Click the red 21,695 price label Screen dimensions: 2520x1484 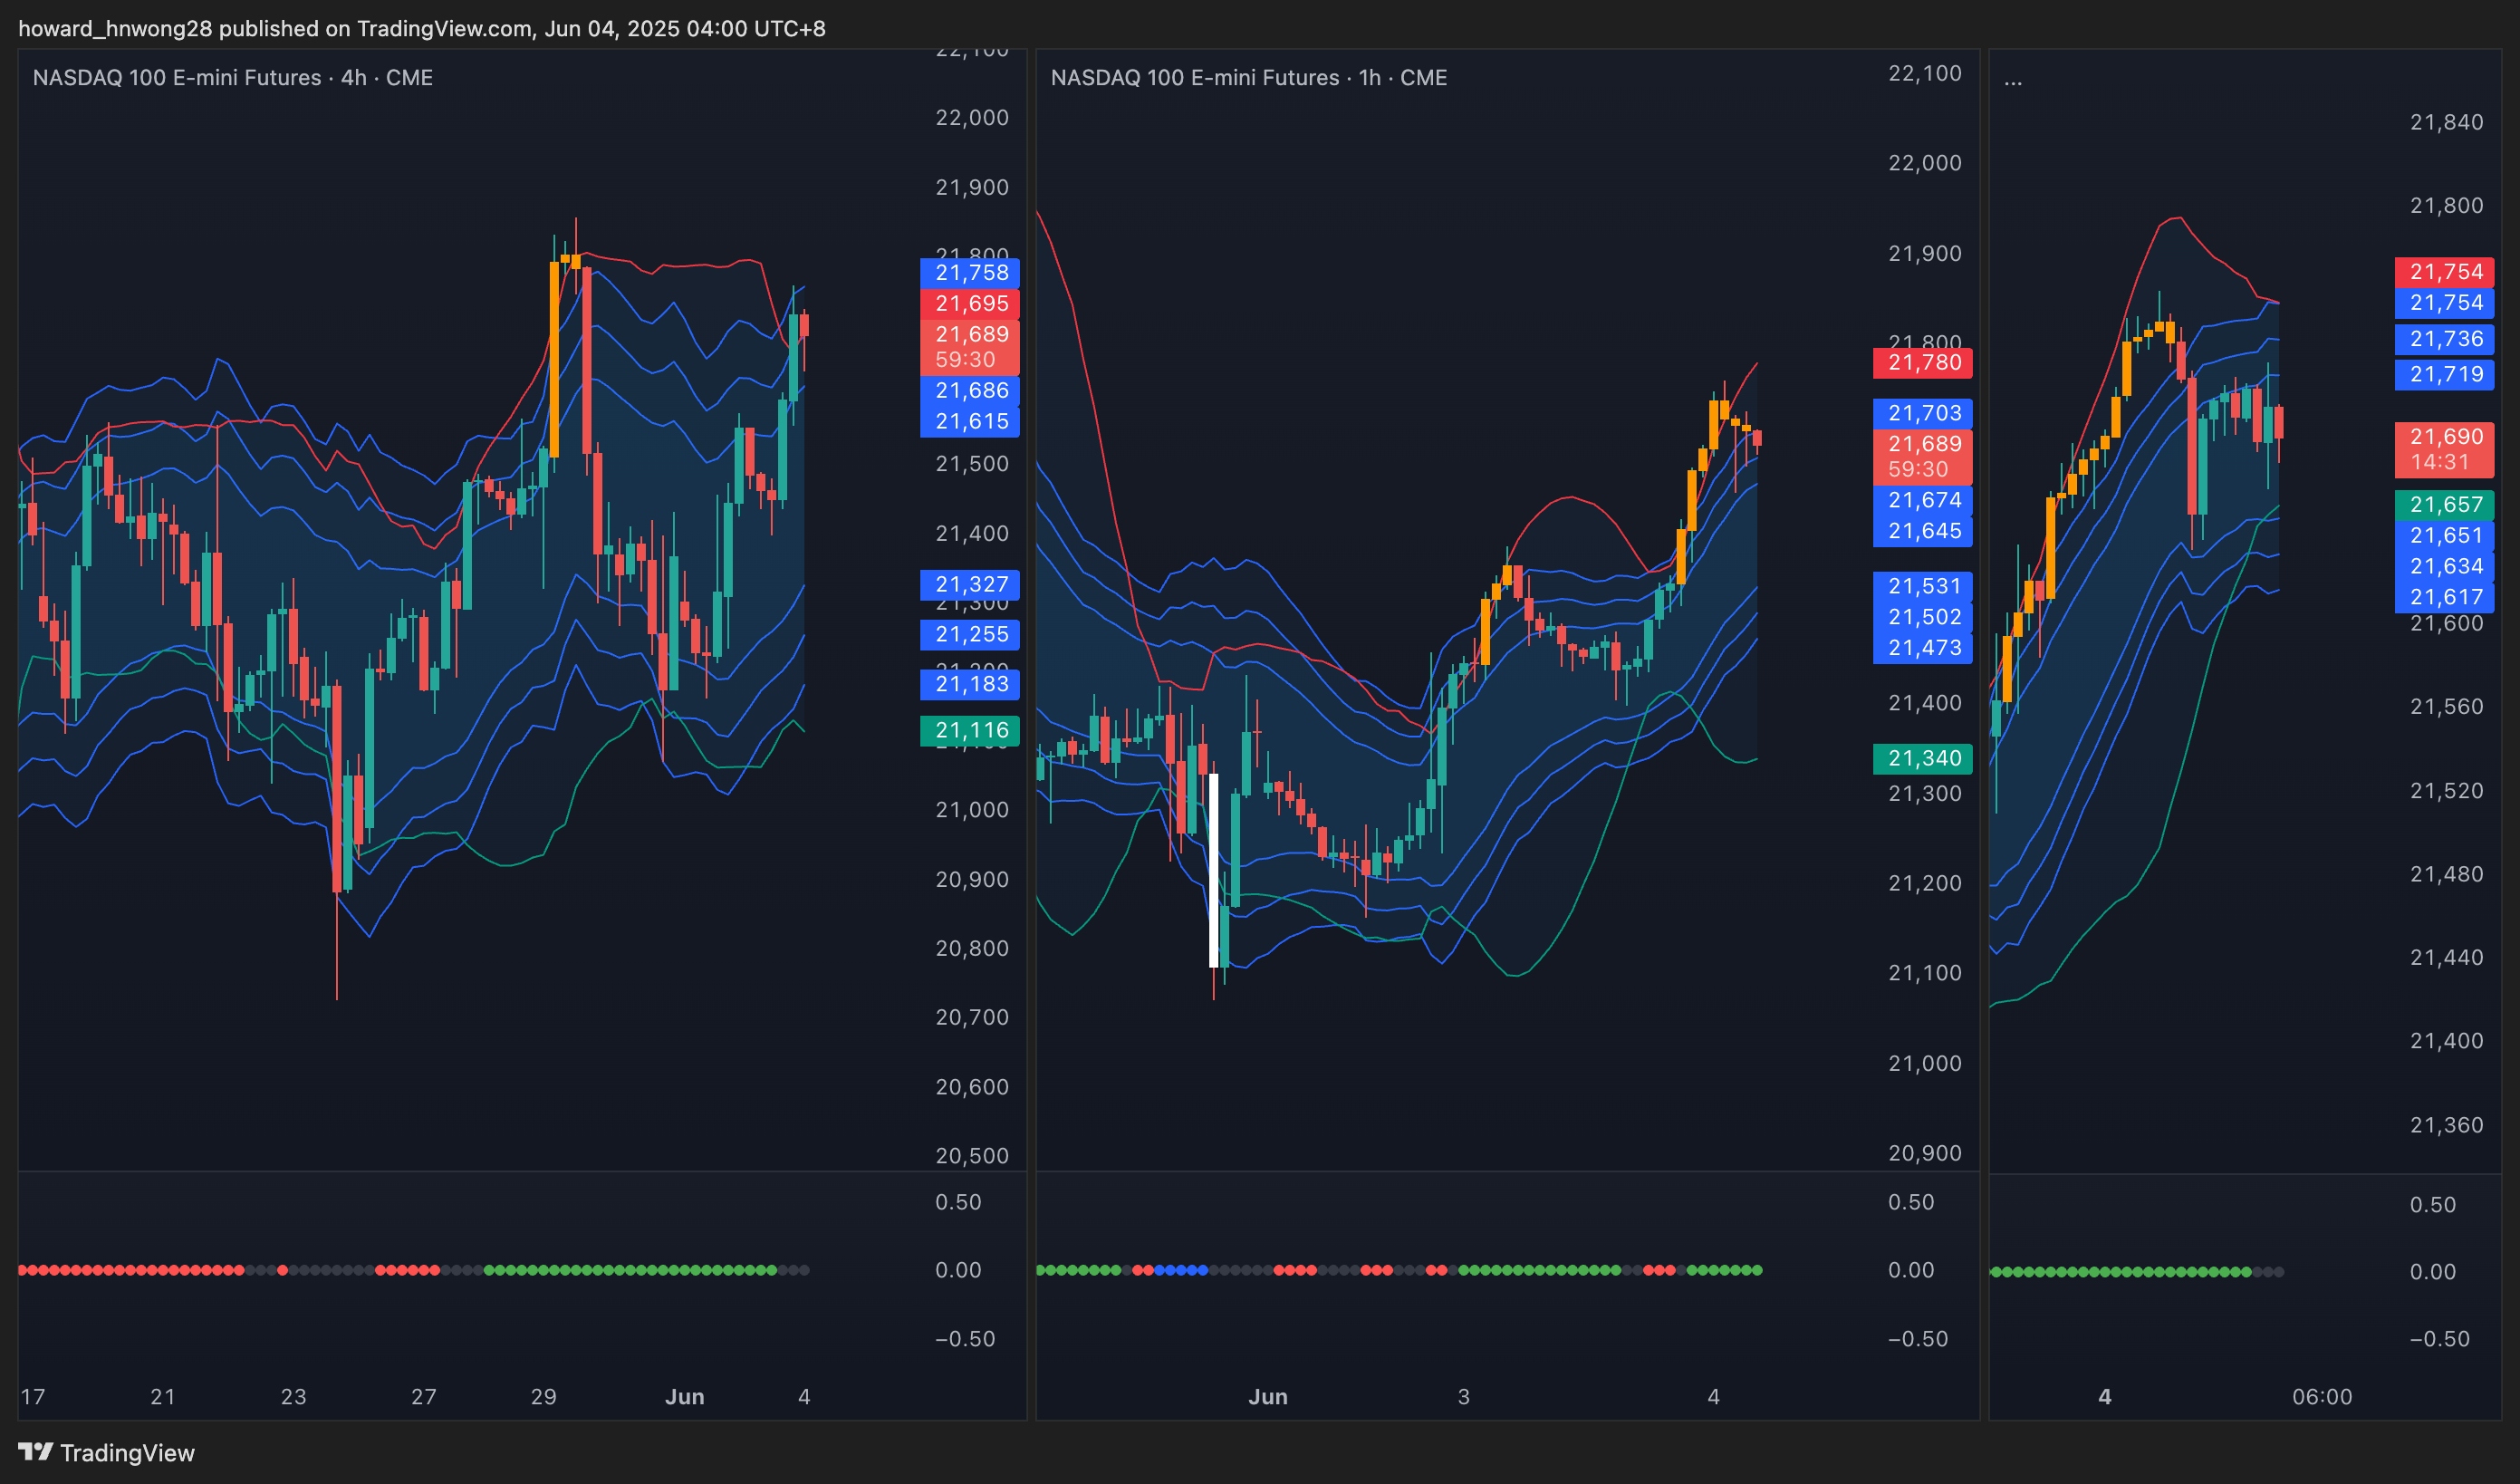pyautogui.click(x=970, y=303)
